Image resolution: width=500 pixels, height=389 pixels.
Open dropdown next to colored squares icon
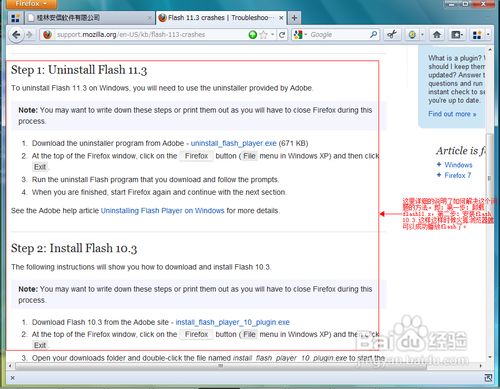click(488, 35)
